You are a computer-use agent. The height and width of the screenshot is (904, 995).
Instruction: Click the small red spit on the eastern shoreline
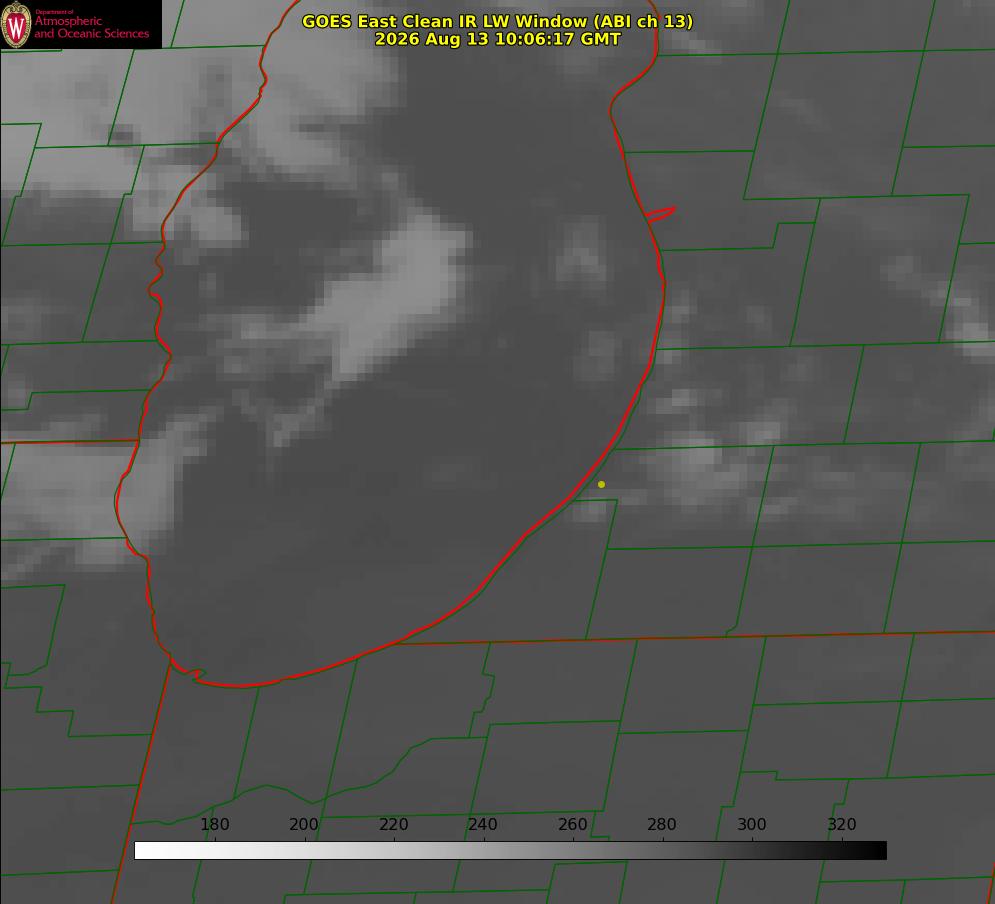coord(661,214)
